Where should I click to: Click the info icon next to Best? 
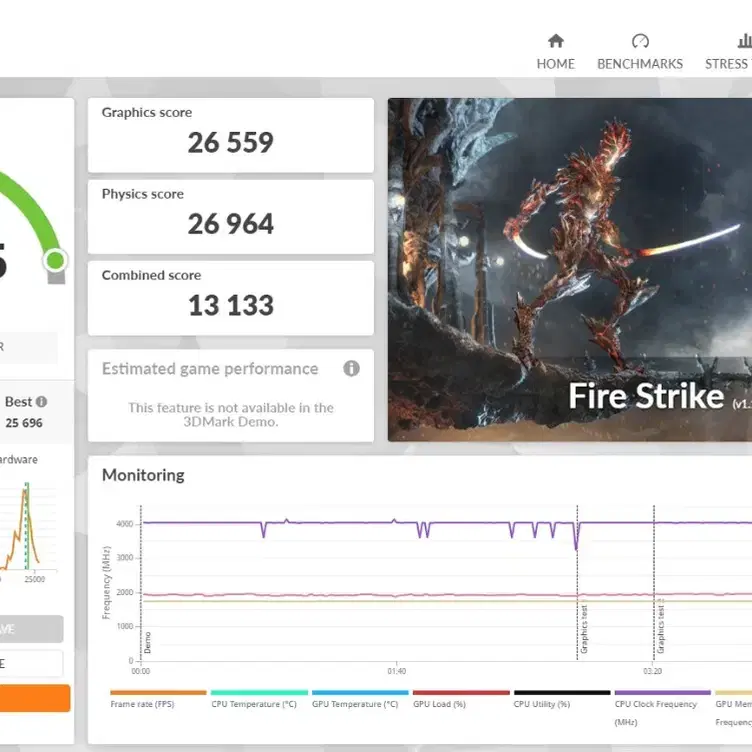pos(42,401)
